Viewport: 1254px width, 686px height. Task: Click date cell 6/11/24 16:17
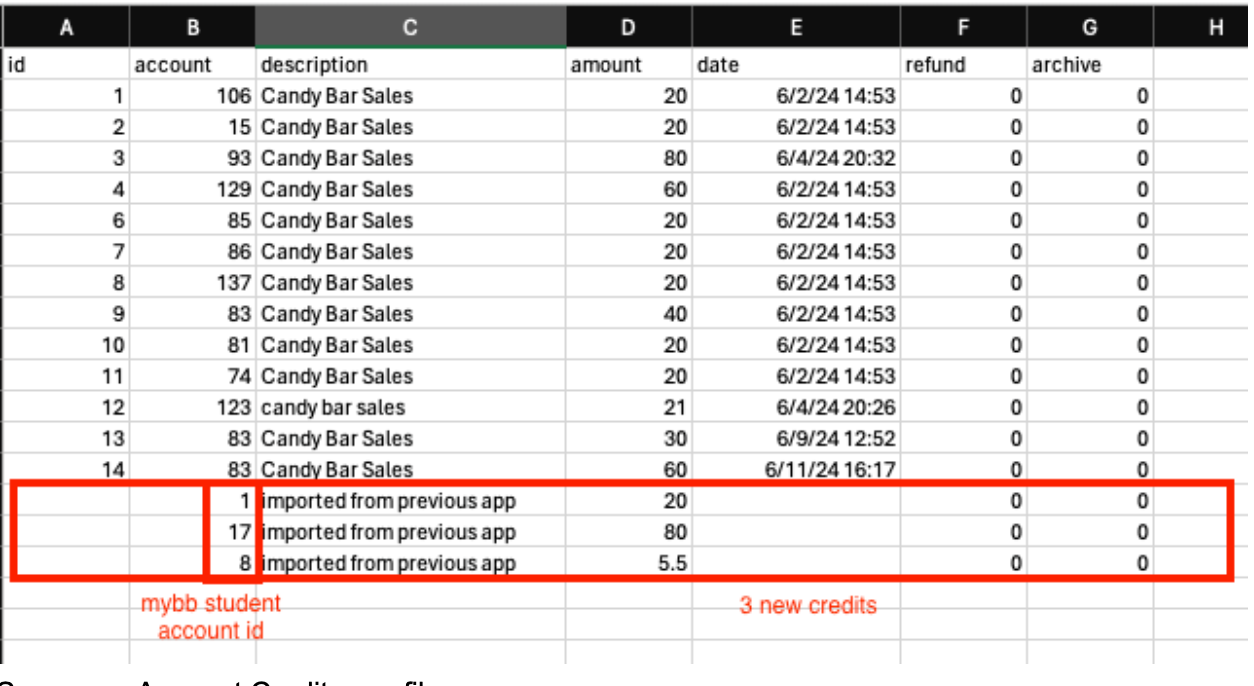click(796, 469)
